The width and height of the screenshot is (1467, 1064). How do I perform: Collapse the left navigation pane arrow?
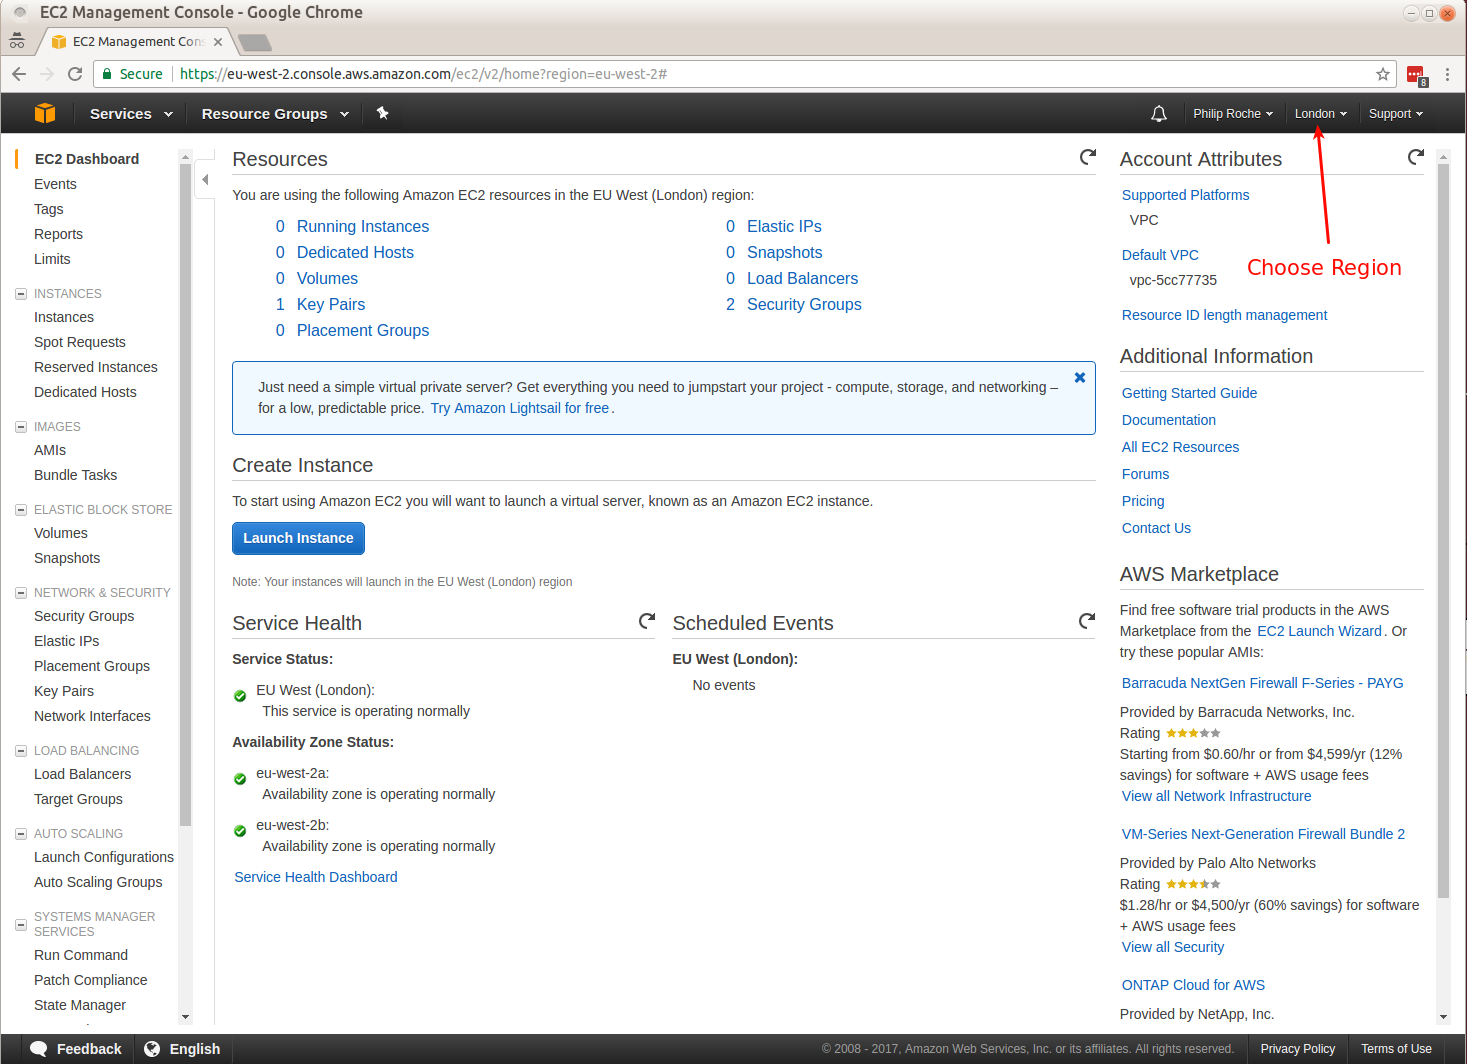pyautogui.click(x=205, y=180)
